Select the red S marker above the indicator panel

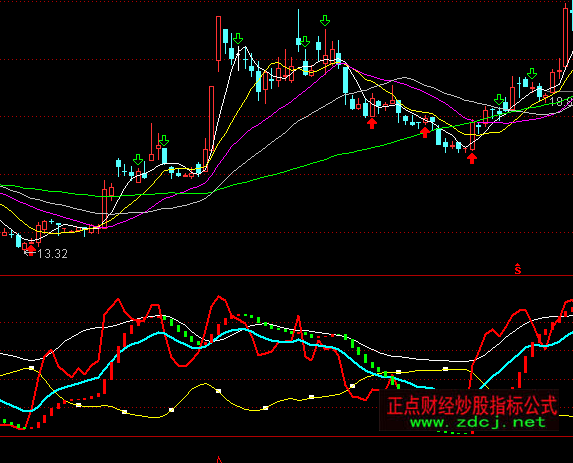click(x=517, y=269)
